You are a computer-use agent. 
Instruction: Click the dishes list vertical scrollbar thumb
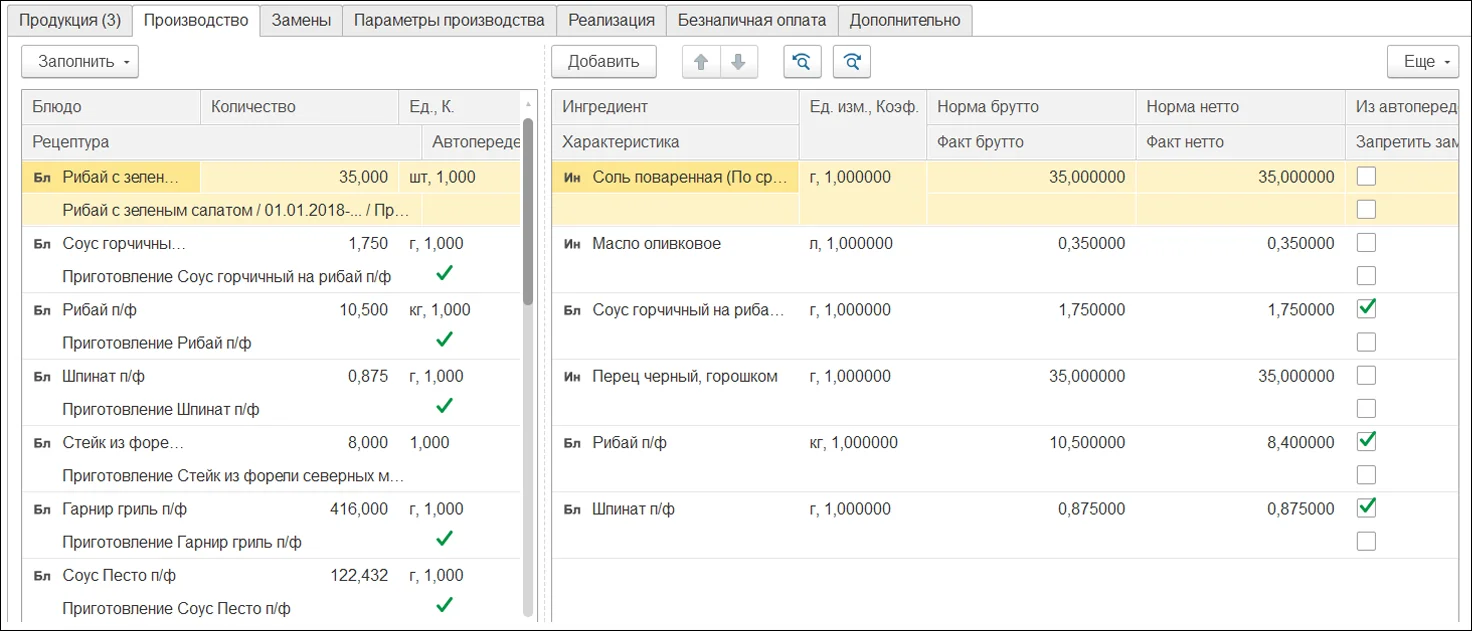click(x=529, y=210)
